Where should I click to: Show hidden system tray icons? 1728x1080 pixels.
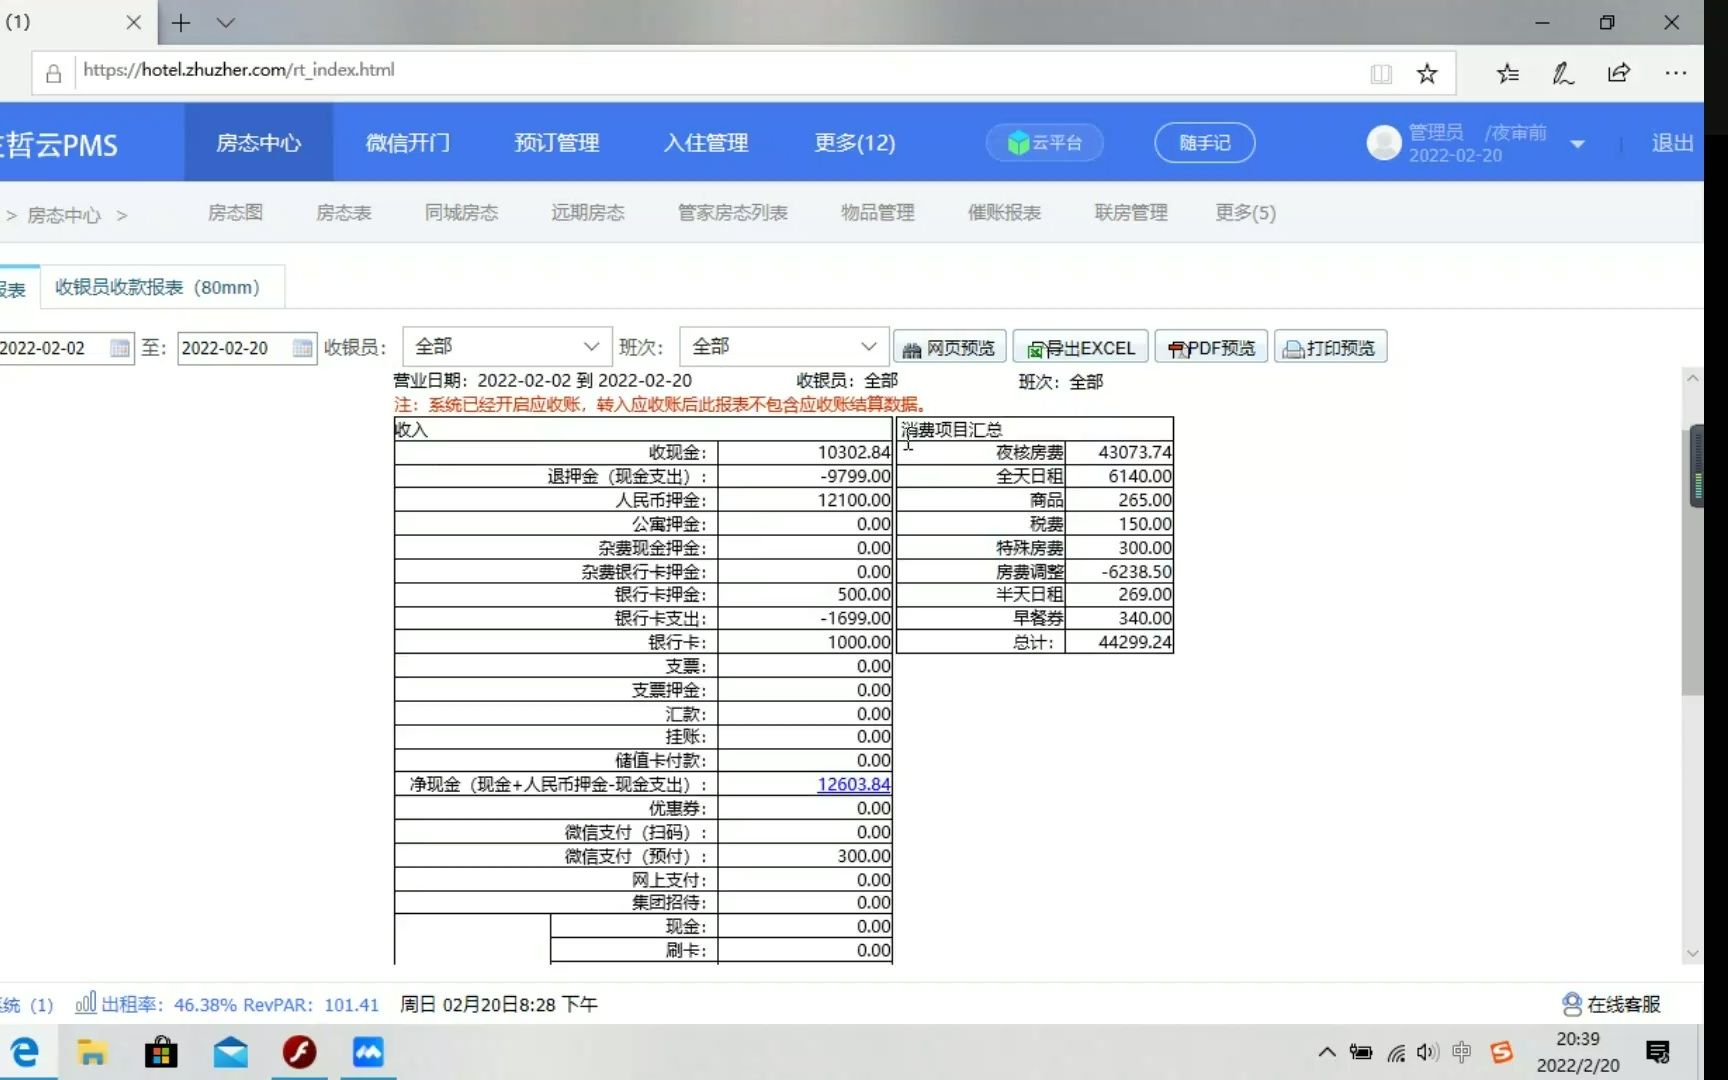click(1327, 1052)
